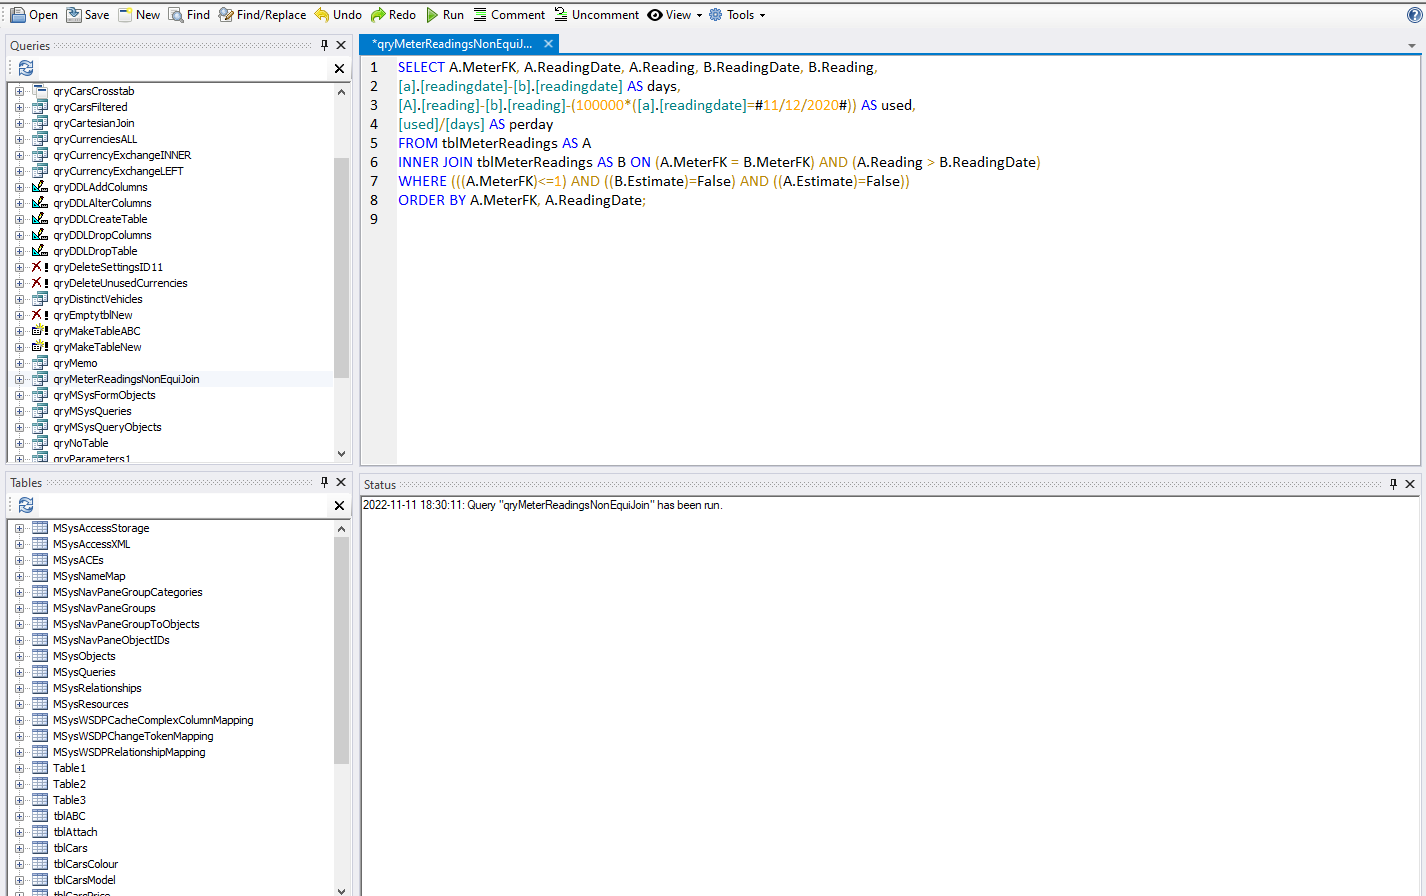Clear the Queries search filter
This screenshot has height=896, width=1426.
(339, 68)
